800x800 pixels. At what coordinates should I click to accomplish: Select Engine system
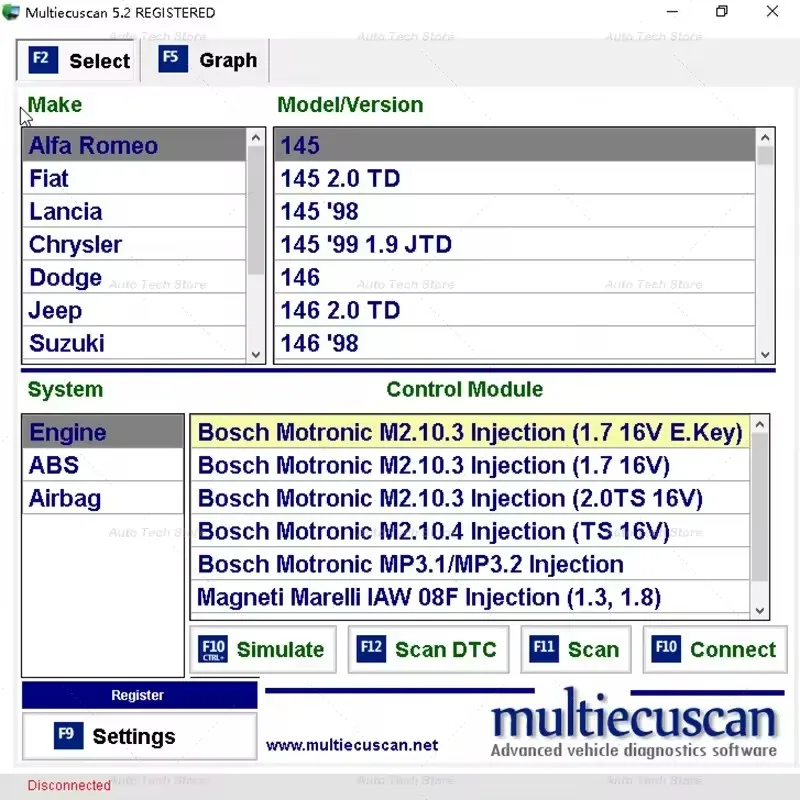point(103,432)
